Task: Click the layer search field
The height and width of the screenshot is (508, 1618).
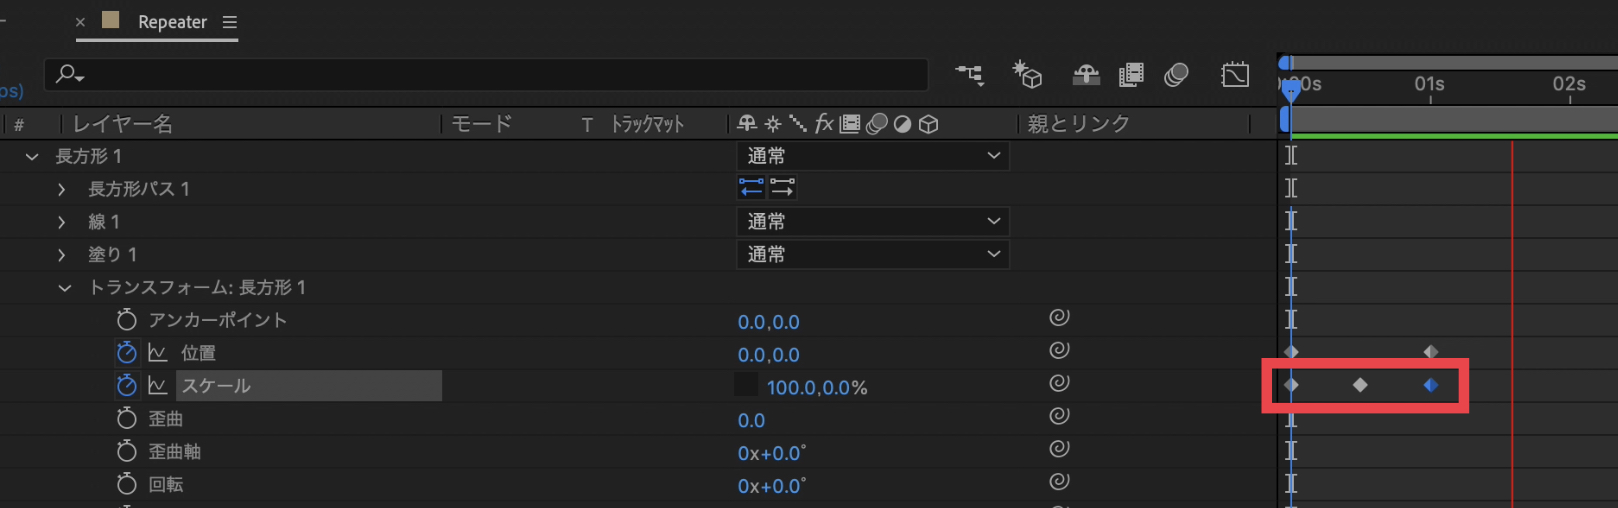Action: pos(486,75)
